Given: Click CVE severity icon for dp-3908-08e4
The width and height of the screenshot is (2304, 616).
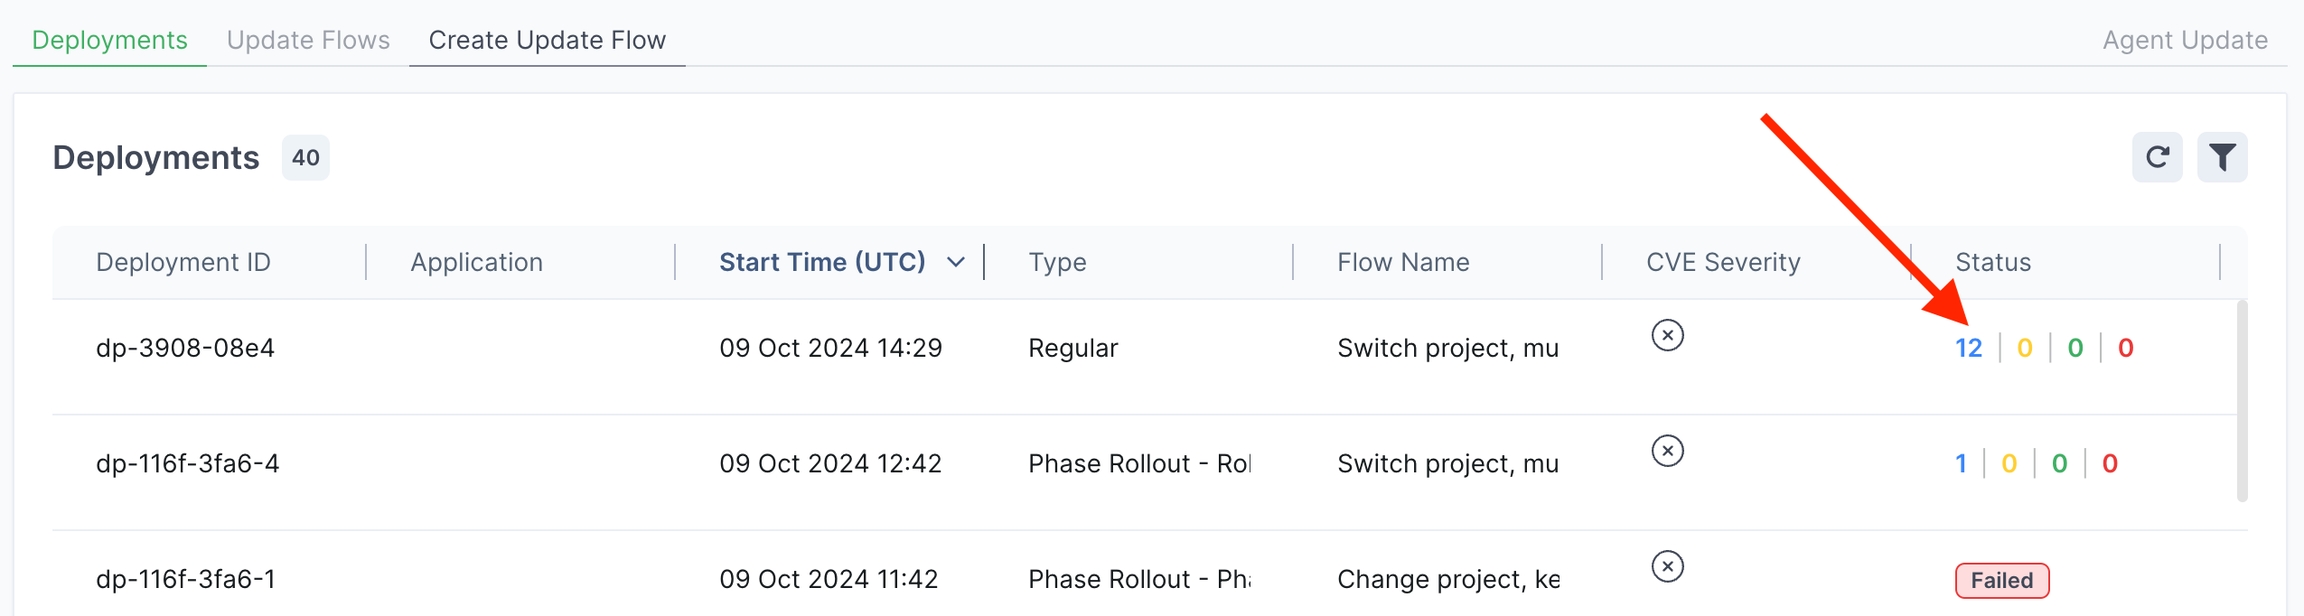Looking at the screenshot, I should click(1667, 335).
